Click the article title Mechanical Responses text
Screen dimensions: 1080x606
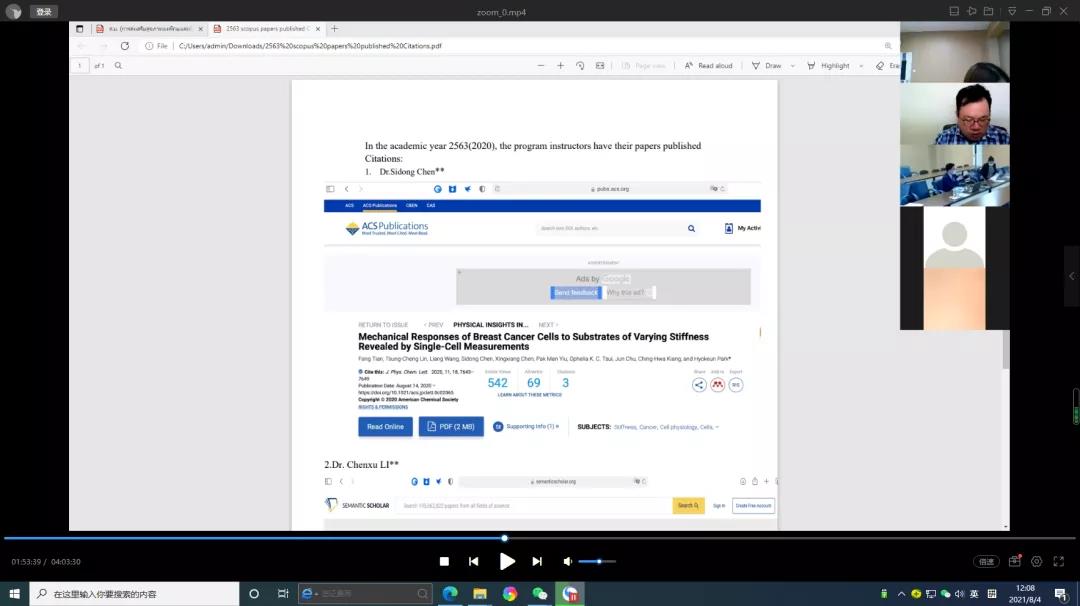pyautogui.click(x=533, y=342)
